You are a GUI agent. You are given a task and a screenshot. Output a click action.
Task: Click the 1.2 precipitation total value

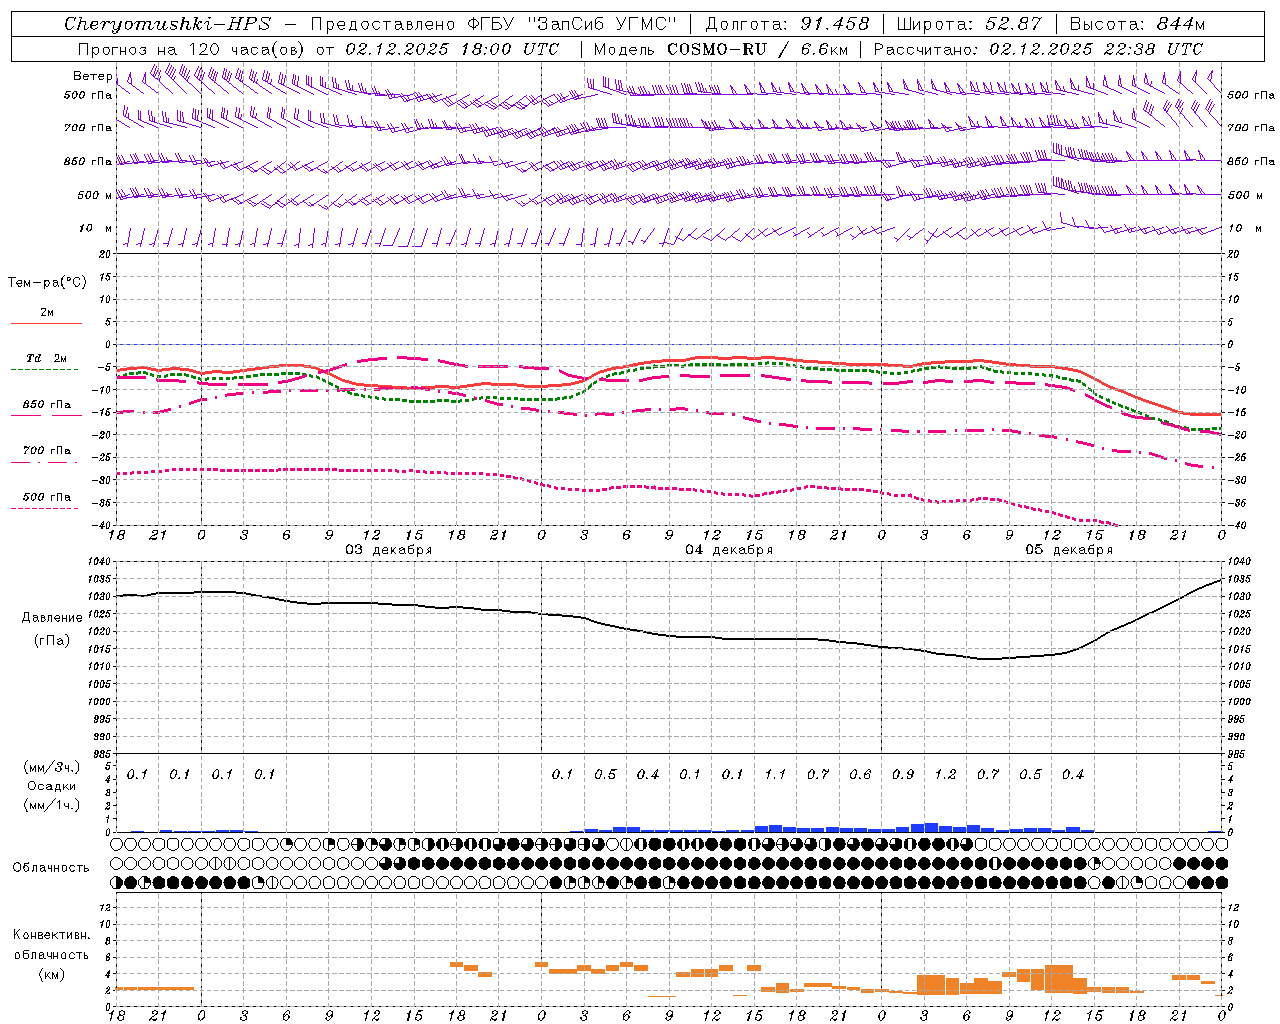click(x=945, y=775)
